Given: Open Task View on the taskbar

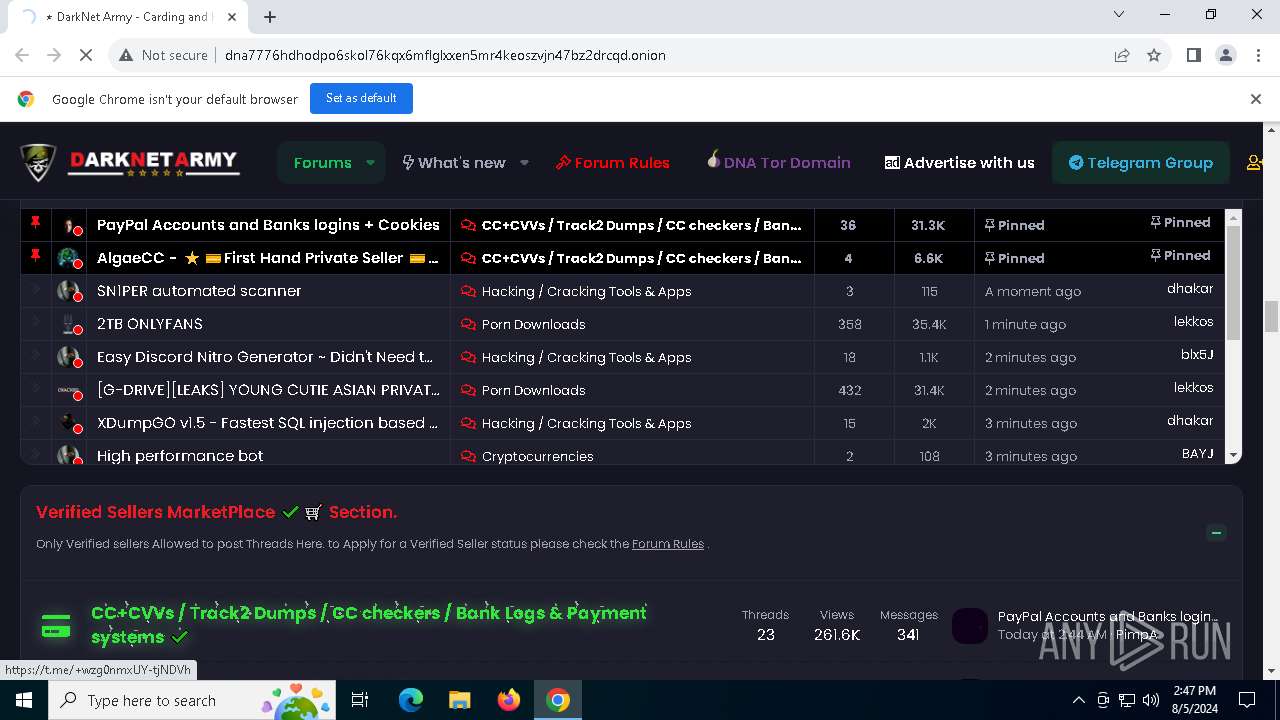Looking at the screenshot, I should (360, 700).
